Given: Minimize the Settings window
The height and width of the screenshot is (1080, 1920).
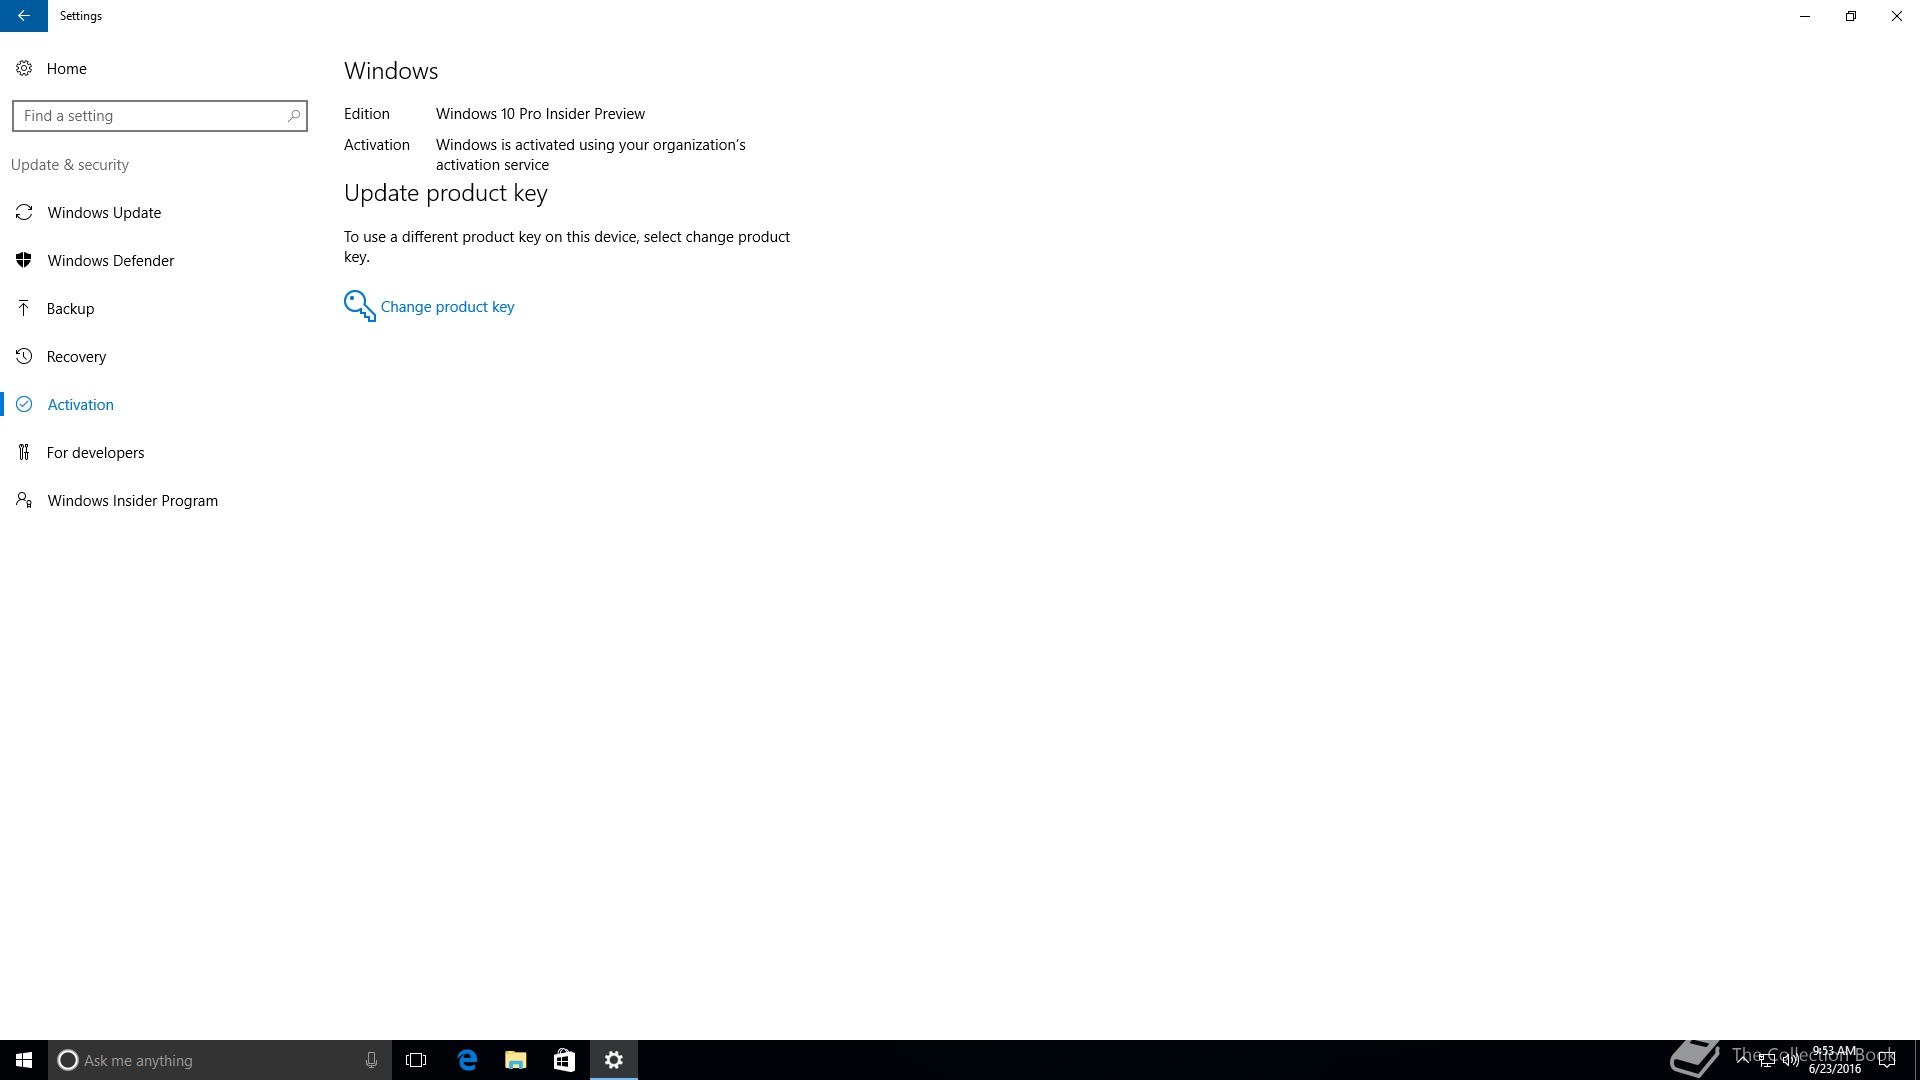Looking at the screenshot, I should point(1805,16).
